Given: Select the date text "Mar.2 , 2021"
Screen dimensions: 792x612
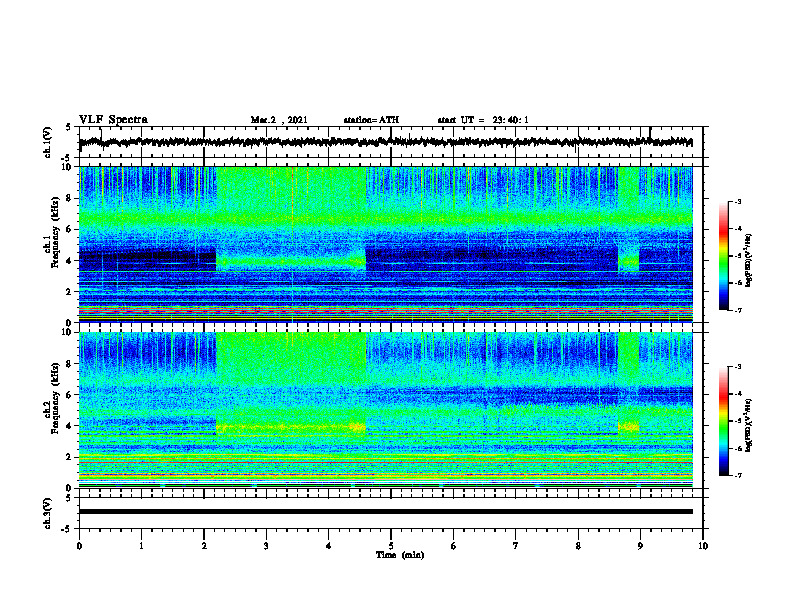Looking at the screenshot, I should [x=279, y=120].
